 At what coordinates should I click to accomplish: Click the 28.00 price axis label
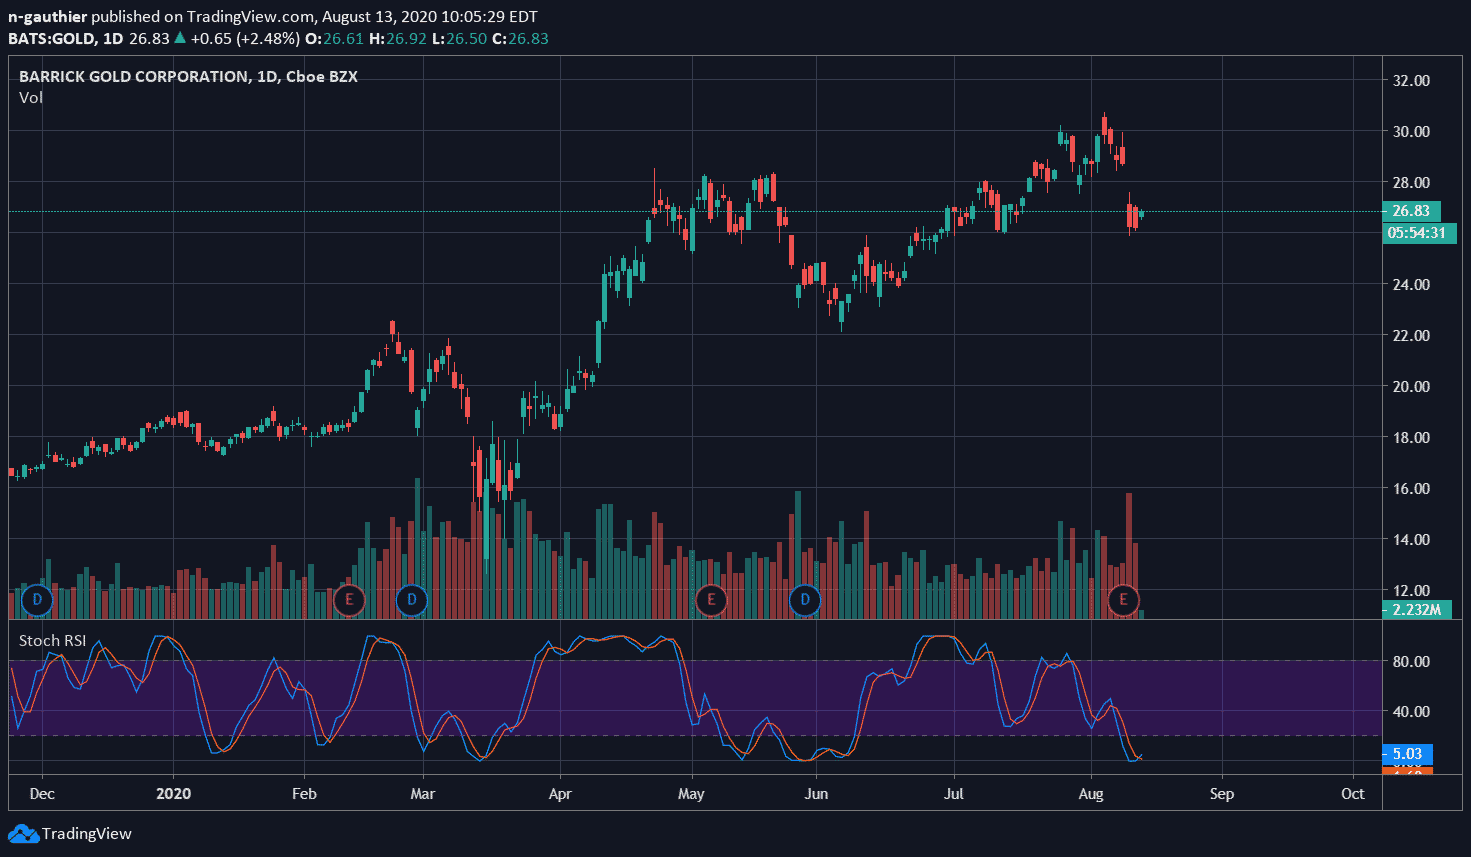coord(1411,182)
